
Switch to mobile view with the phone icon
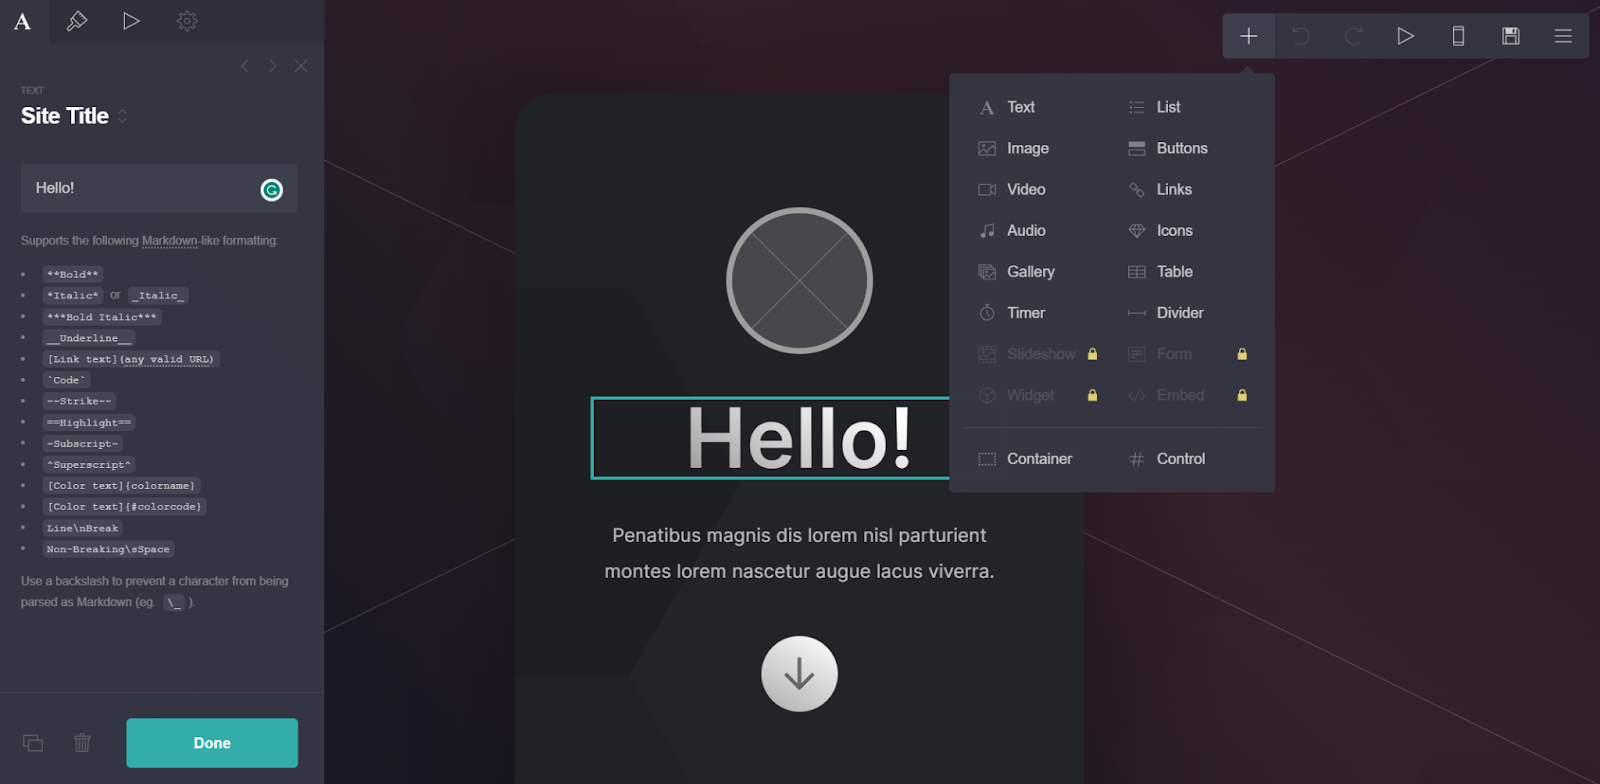pos(1458,36)
